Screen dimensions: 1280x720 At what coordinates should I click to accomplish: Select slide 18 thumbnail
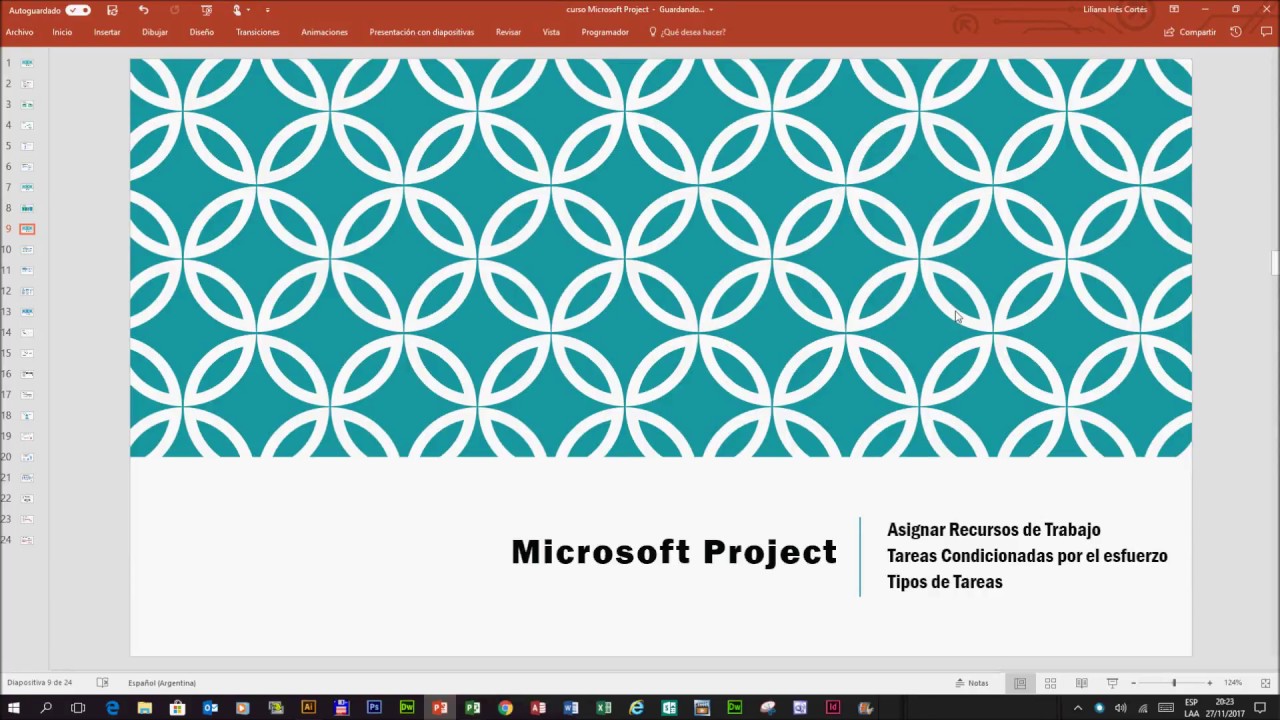[27, 416]
